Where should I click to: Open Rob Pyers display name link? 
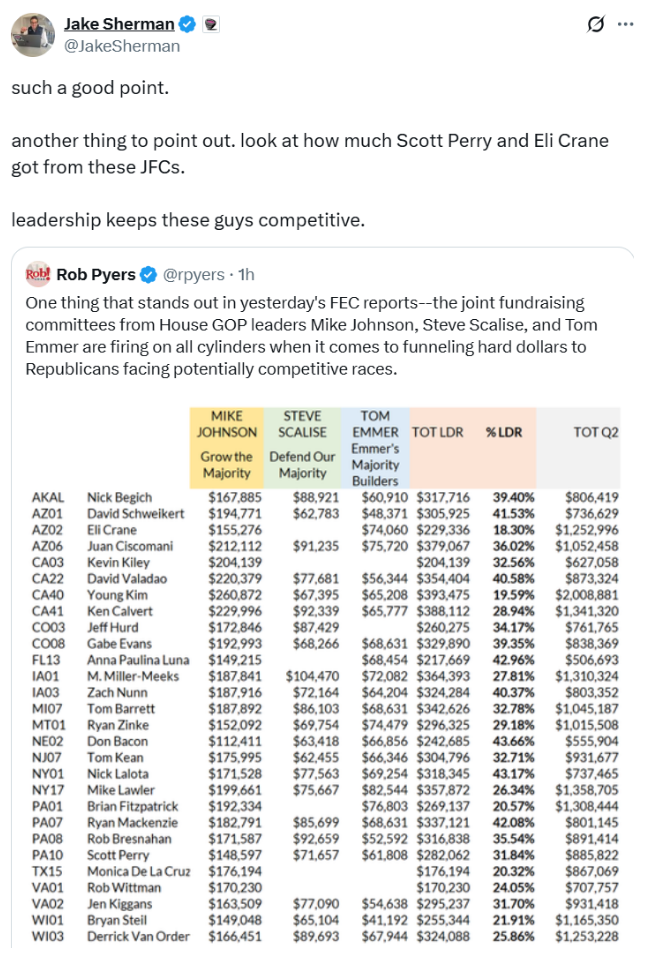tap(96, 275)
